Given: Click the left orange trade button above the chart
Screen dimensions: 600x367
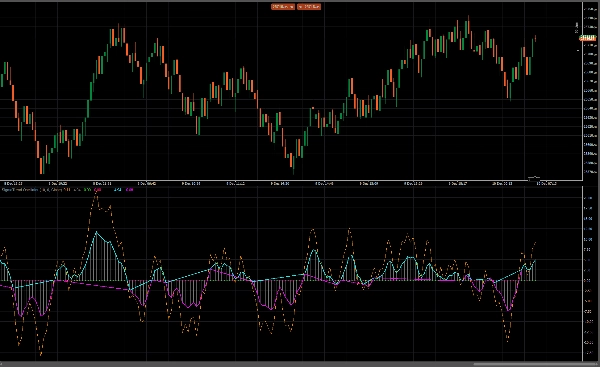Looking at the screenshot, I should tap(283, 7).
